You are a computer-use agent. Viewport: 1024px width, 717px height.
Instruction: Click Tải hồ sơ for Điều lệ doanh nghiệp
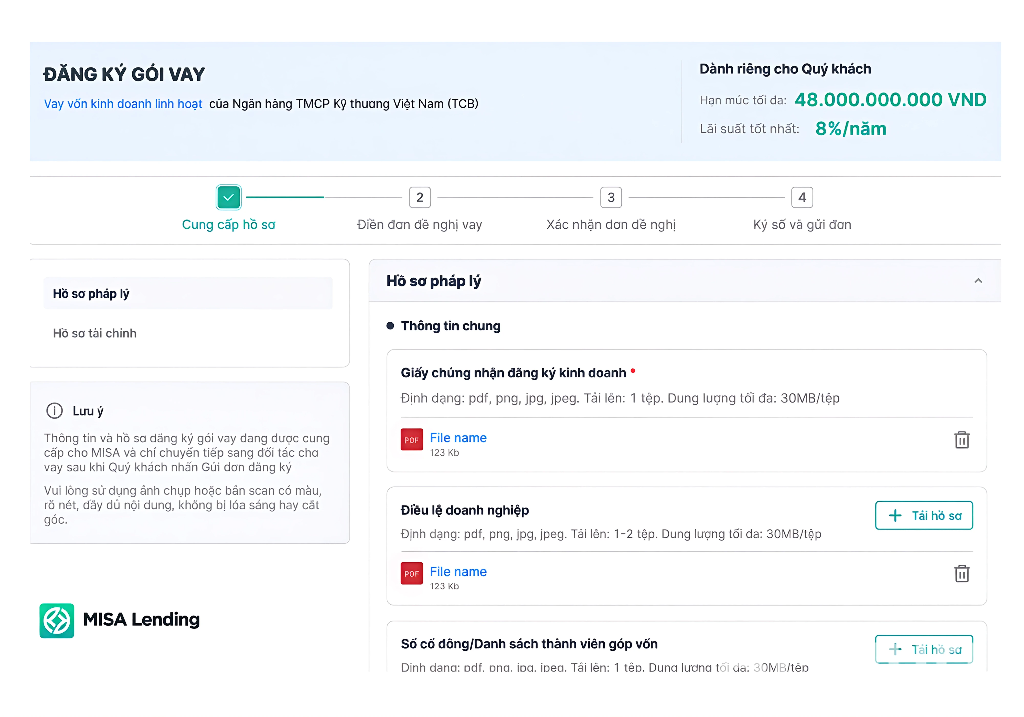923,515
